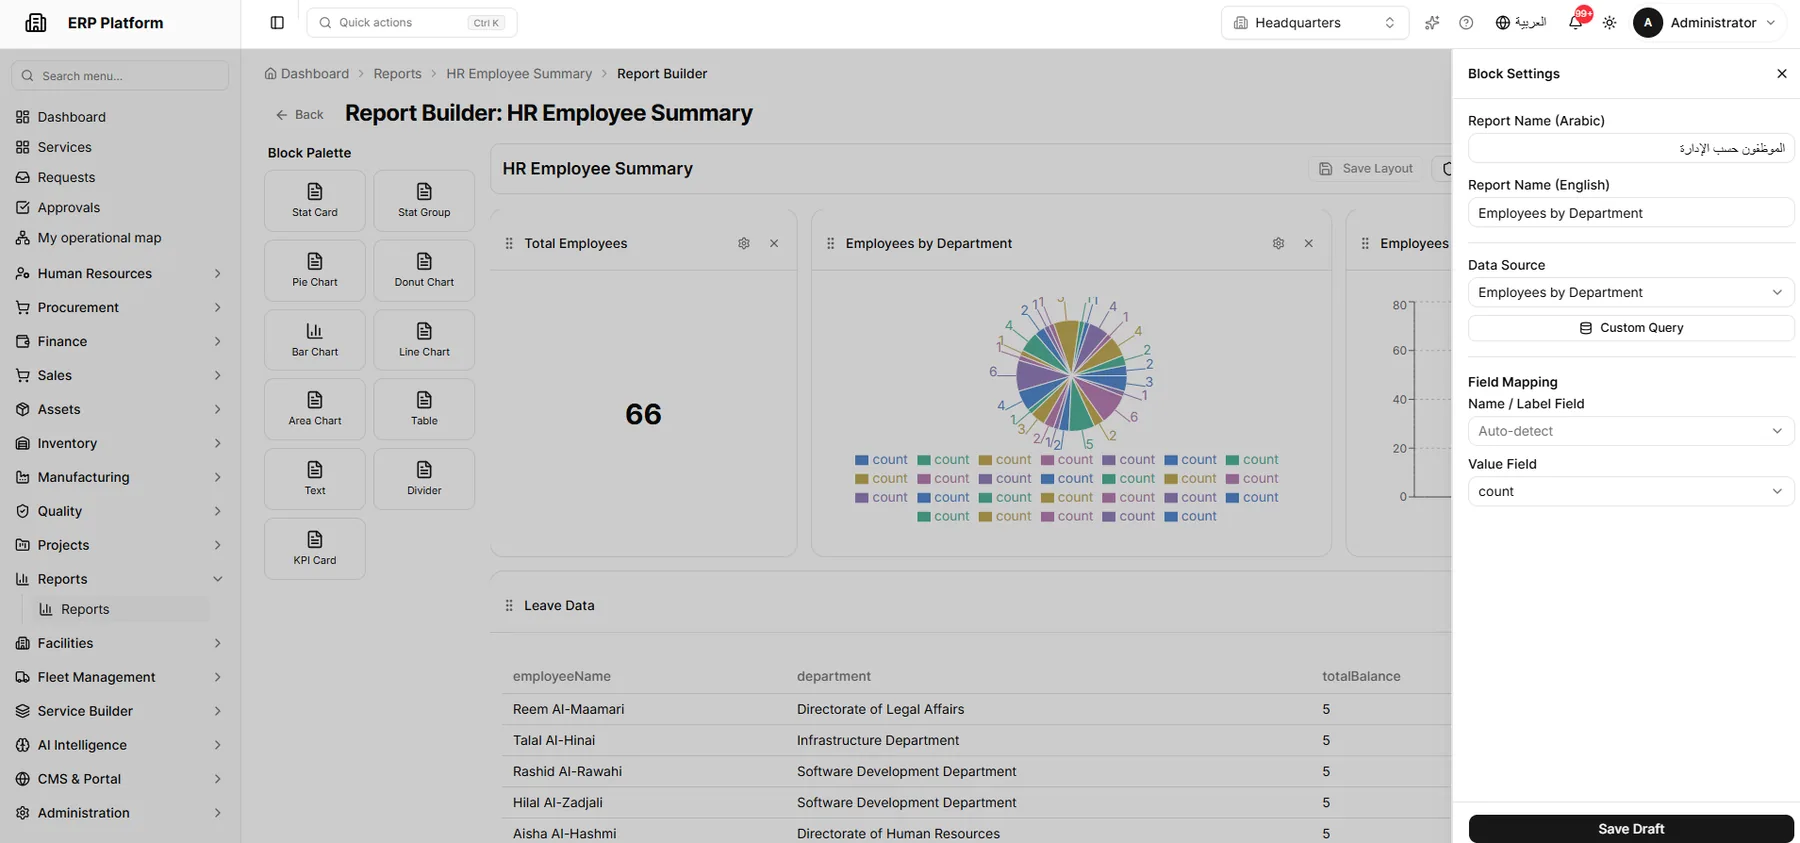The image size is (1800, 843).
Task: Remove the Total Employees block
Action: [x=774, y=243]
